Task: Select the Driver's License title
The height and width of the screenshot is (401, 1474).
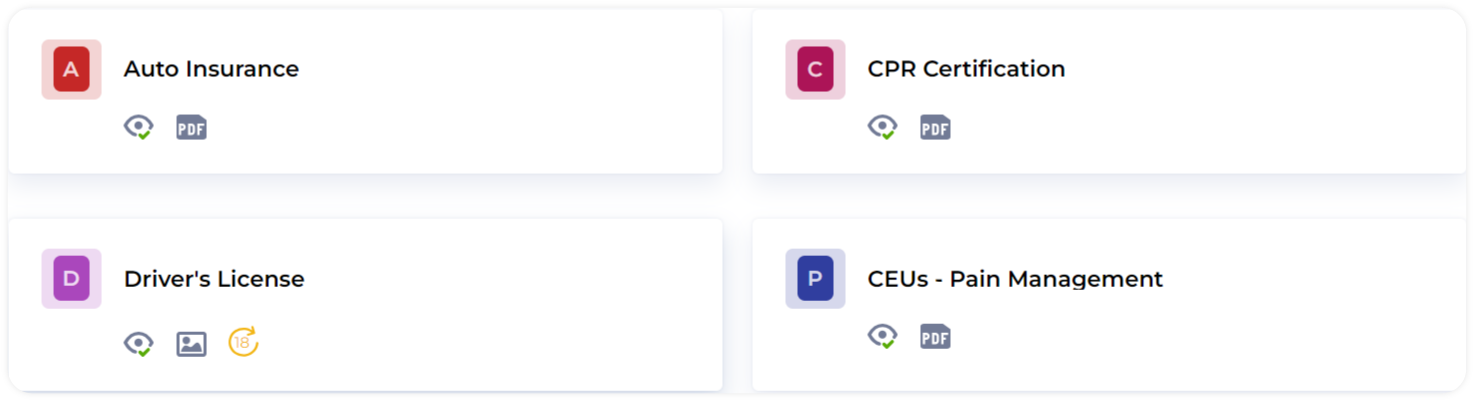Action: 214,279
